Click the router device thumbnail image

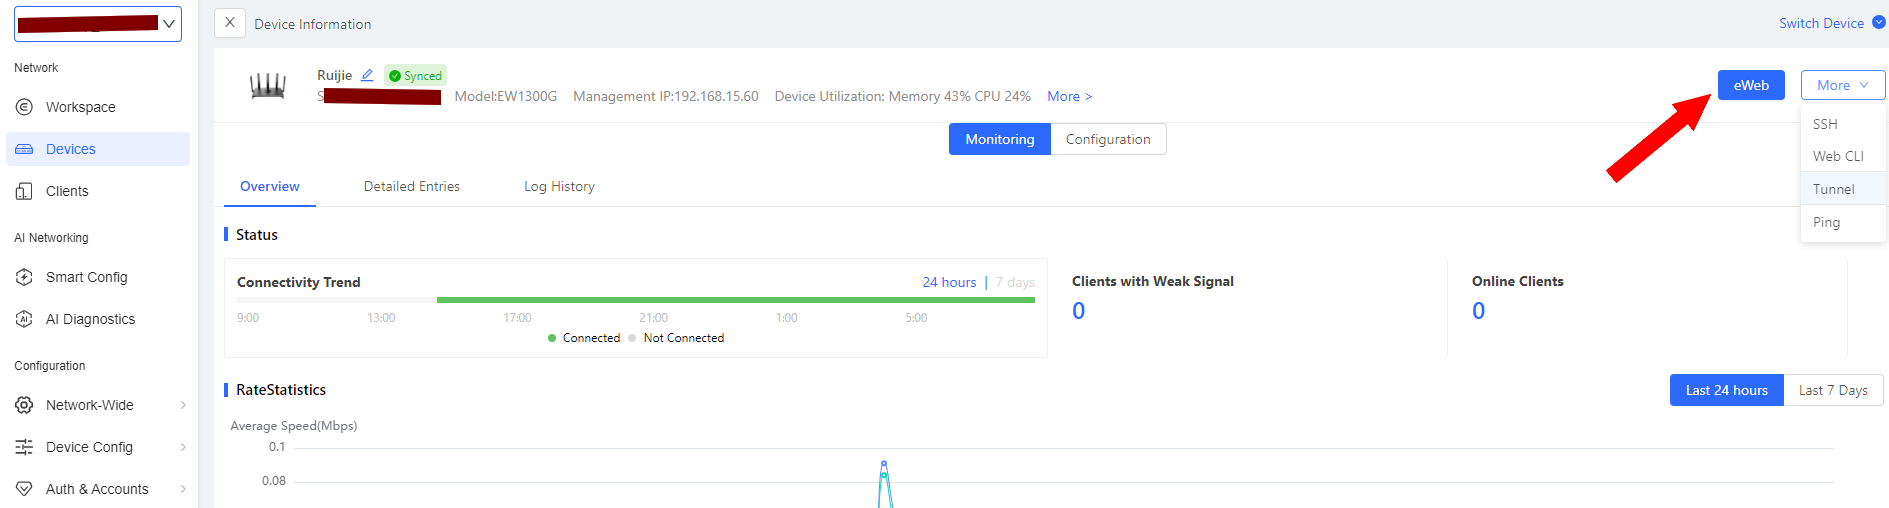267,86
